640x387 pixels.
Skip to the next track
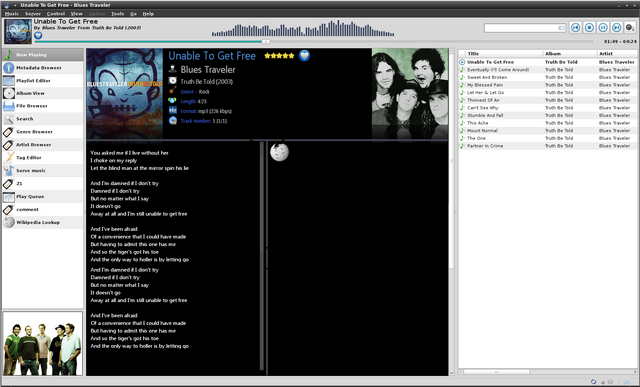pyautogui.click(x=617, y=27)
